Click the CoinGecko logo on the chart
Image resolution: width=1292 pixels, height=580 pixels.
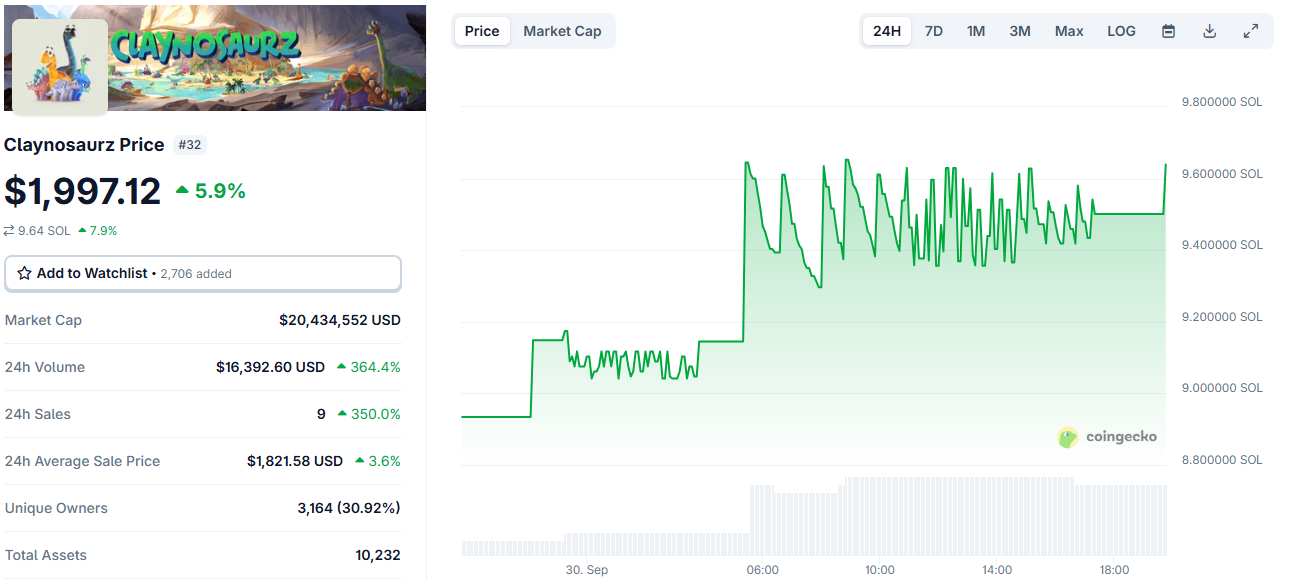tap(1108, 437)
